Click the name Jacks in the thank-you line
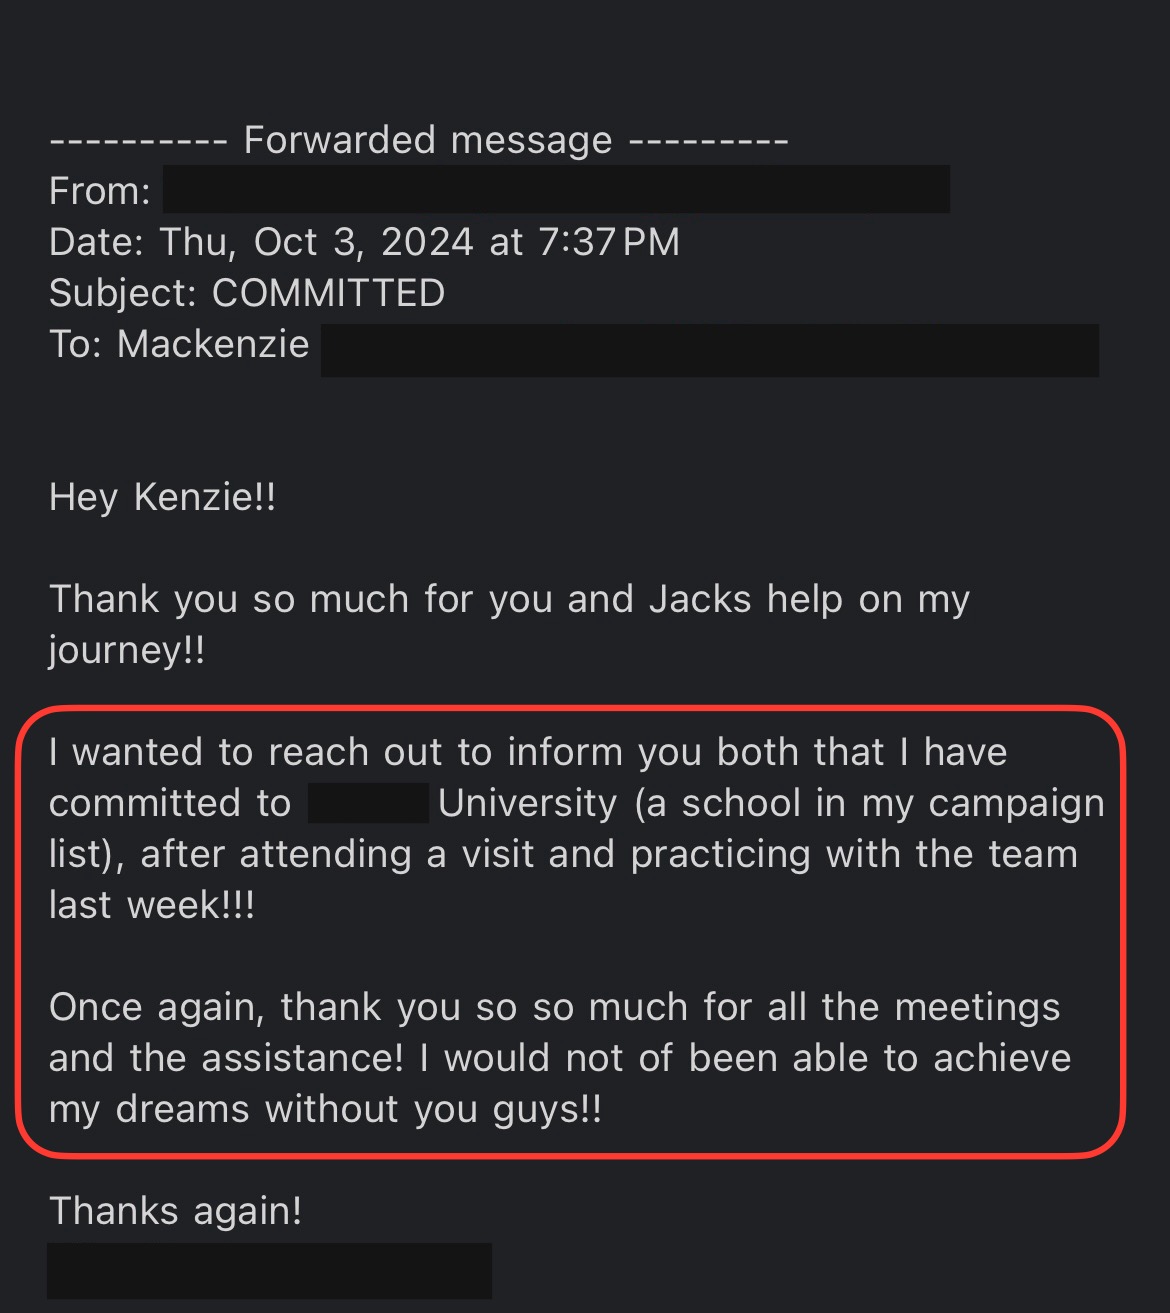 click(700, 599)
